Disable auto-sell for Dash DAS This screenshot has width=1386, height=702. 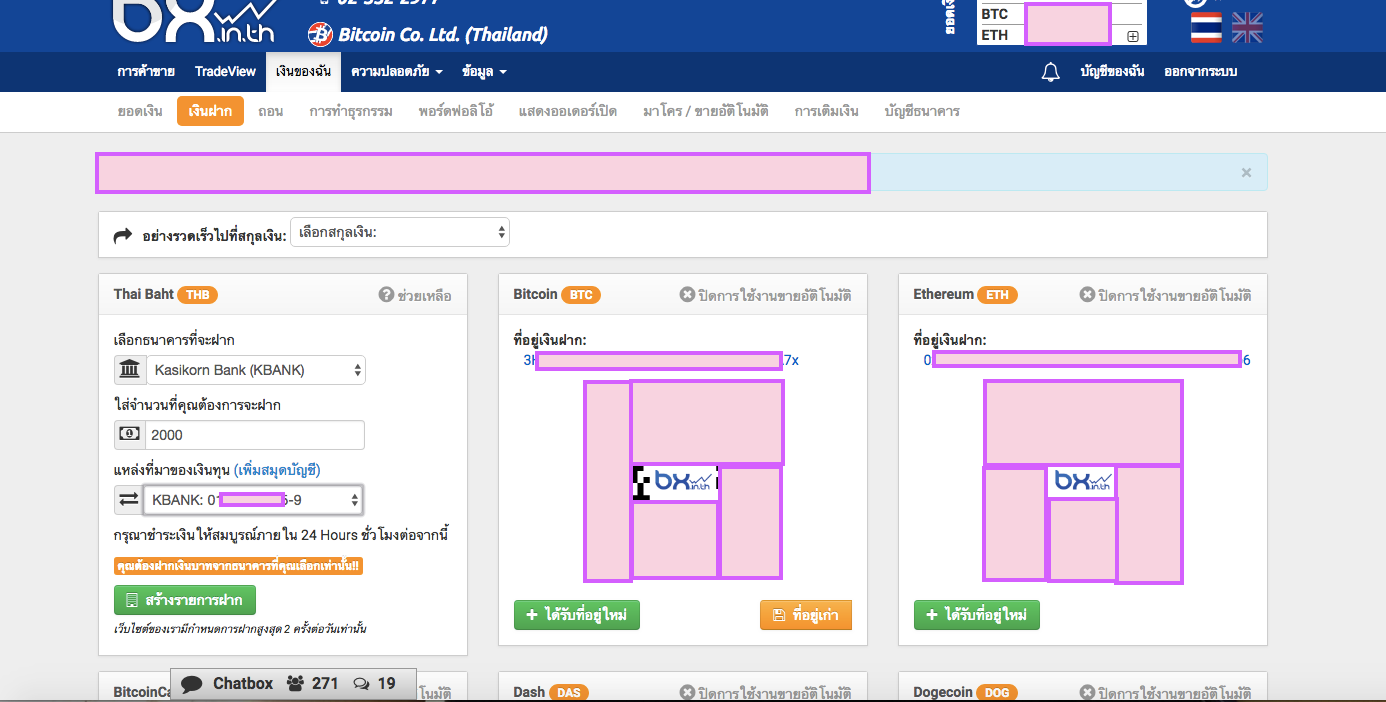pos(766,692)
